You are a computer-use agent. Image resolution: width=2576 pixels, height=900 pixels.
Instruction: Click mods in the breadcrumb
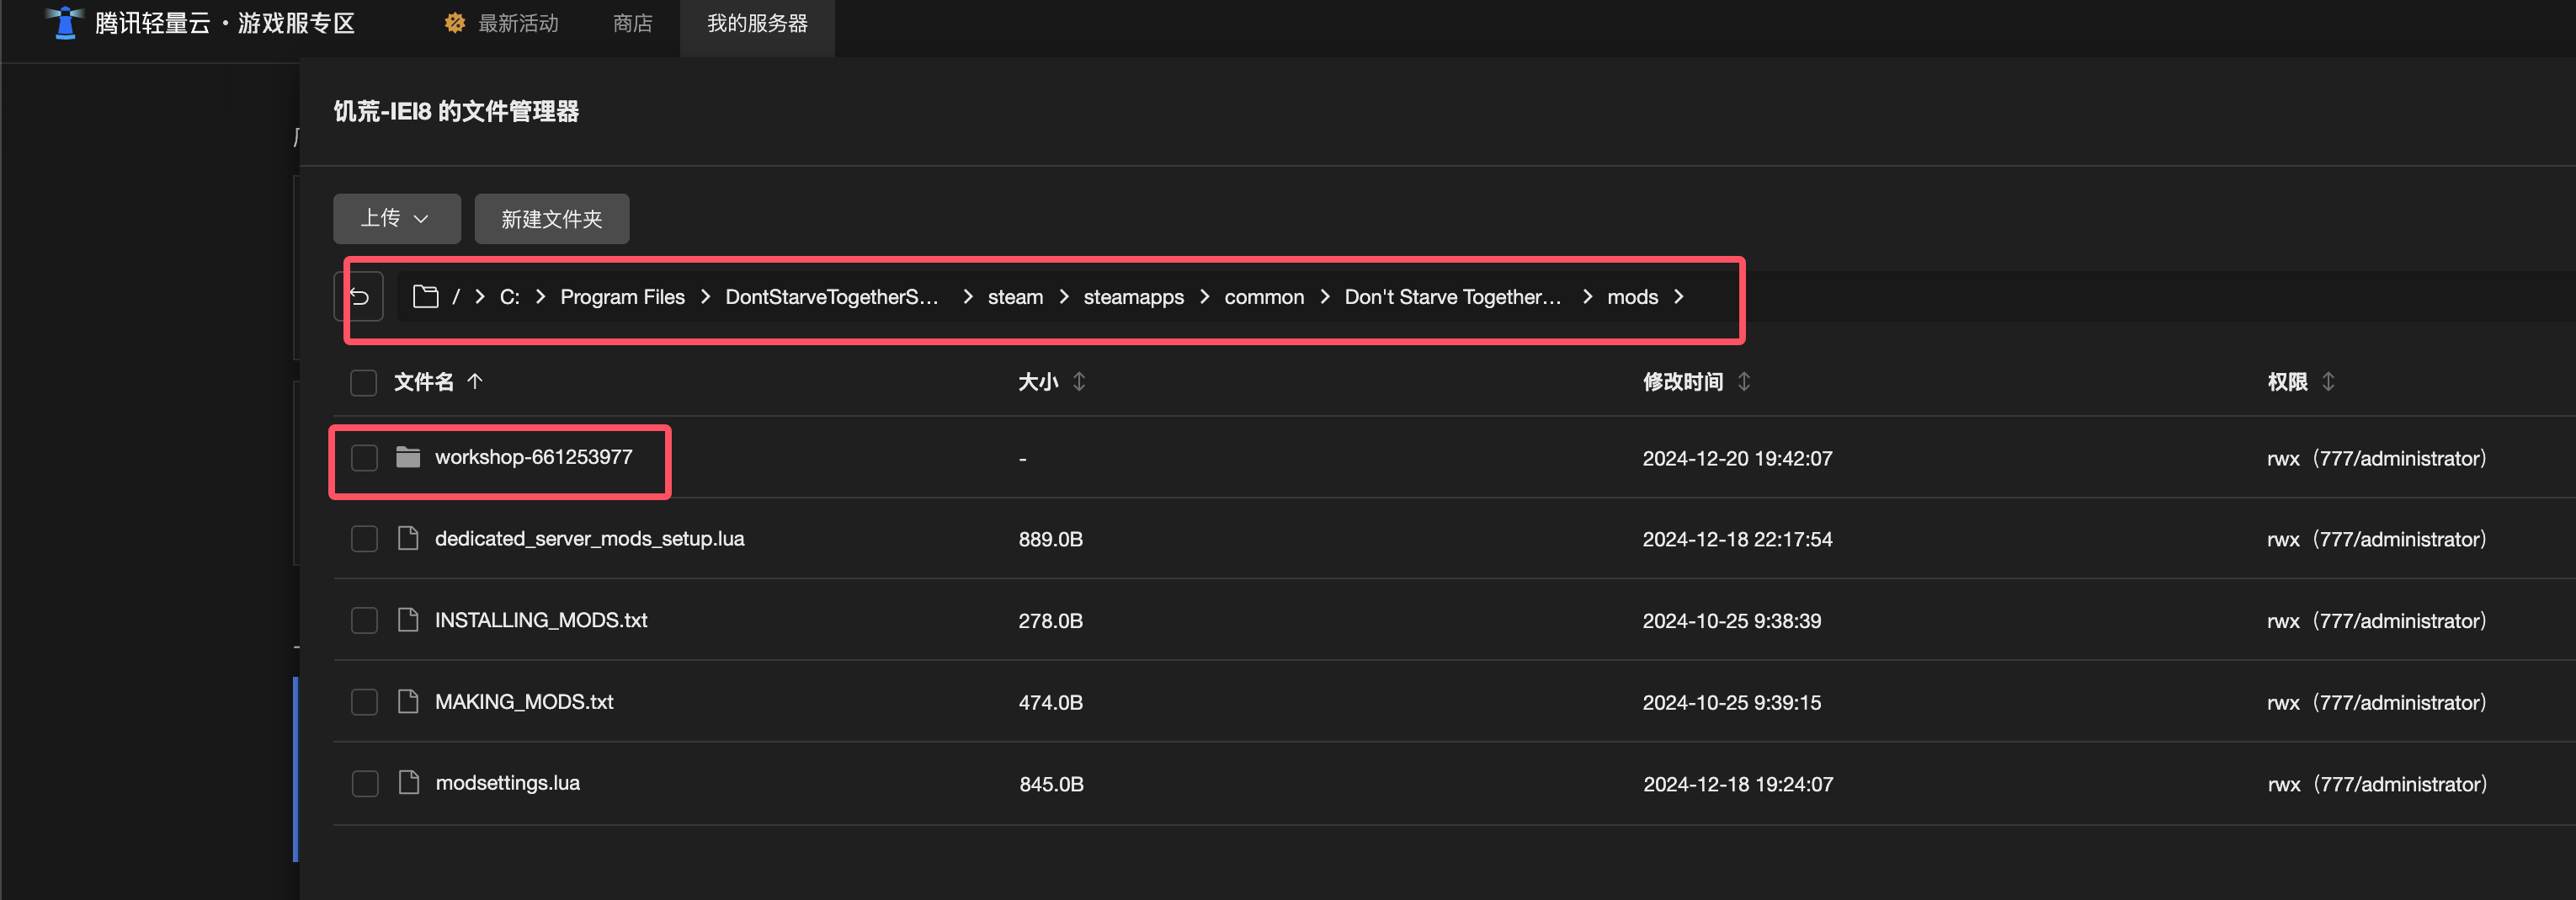(1632, 297)
